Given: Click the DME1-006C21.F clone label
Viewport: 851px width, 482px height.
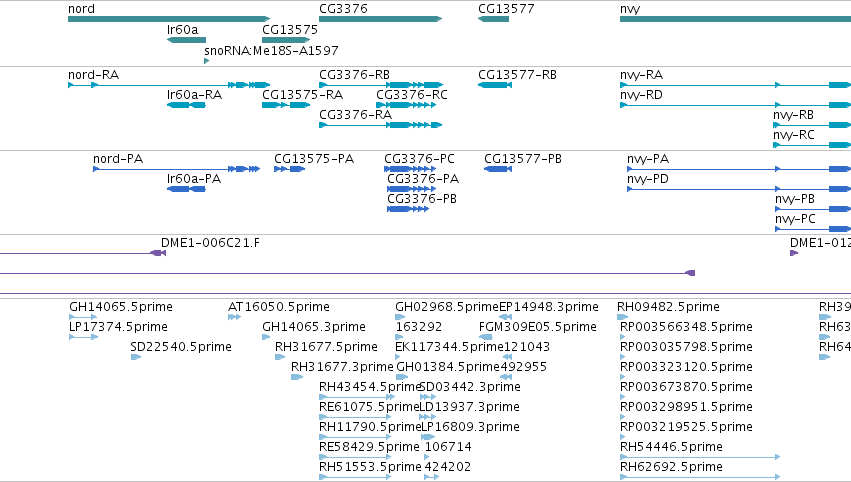Looking at the screenshot, I should click(x=210, y=243).
